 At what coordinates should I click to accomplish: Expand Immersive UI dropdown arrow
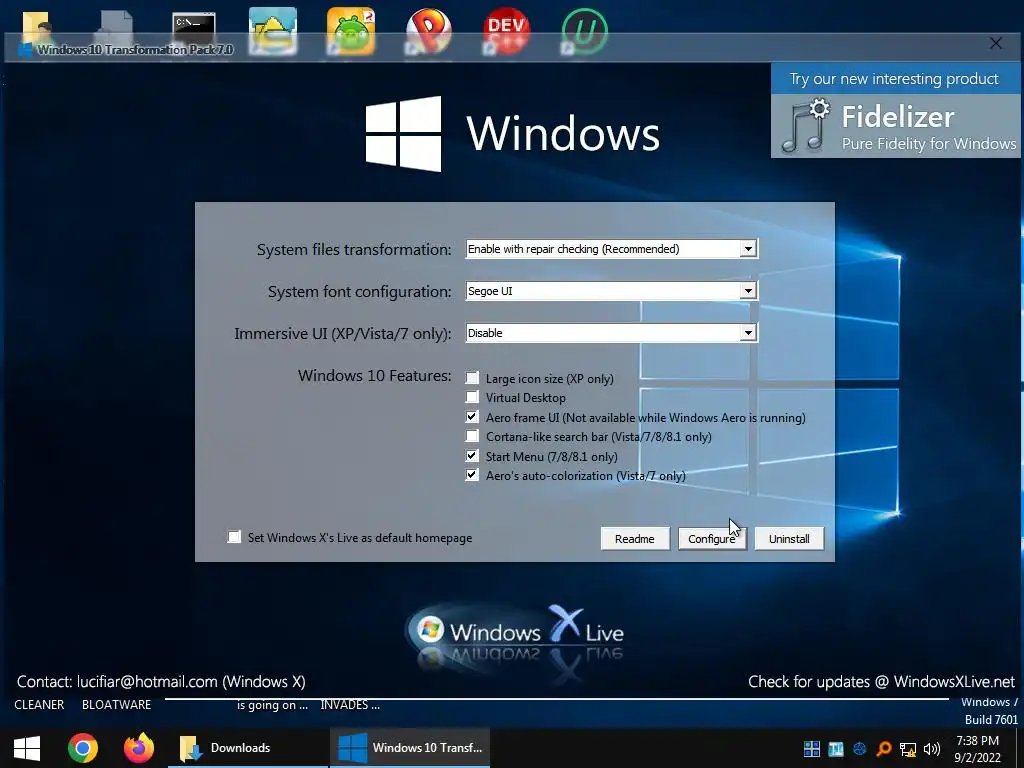[x=748, y=333]
